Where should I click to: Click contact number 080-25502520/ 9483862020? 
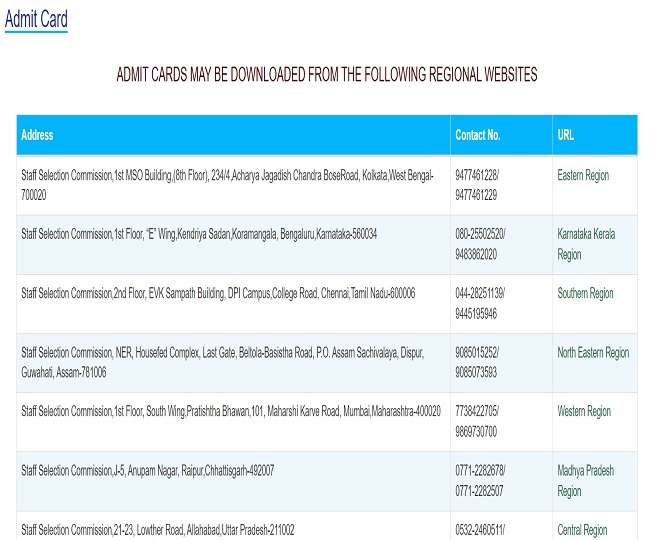480,244
